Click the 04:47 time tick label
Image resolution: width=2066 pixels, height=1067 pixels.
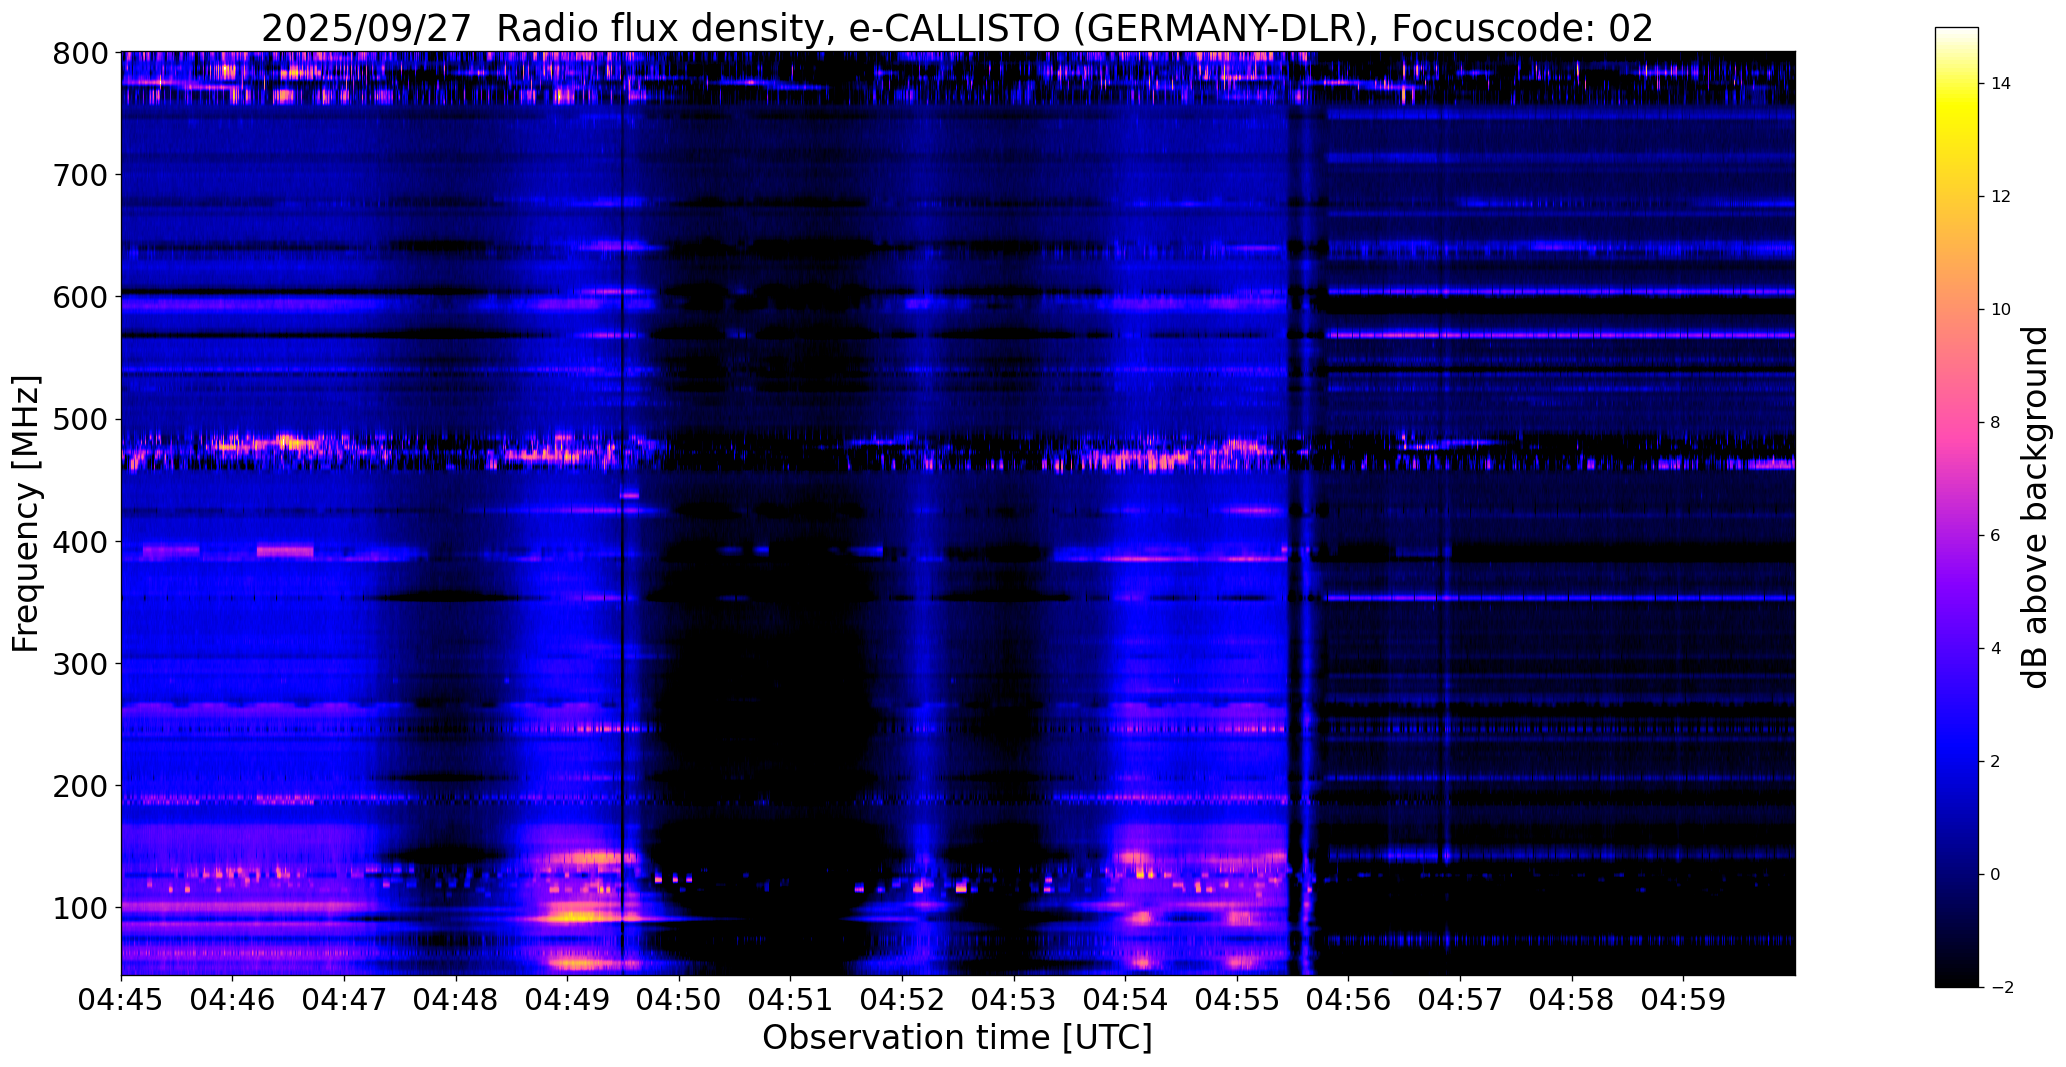(344, 1001)
